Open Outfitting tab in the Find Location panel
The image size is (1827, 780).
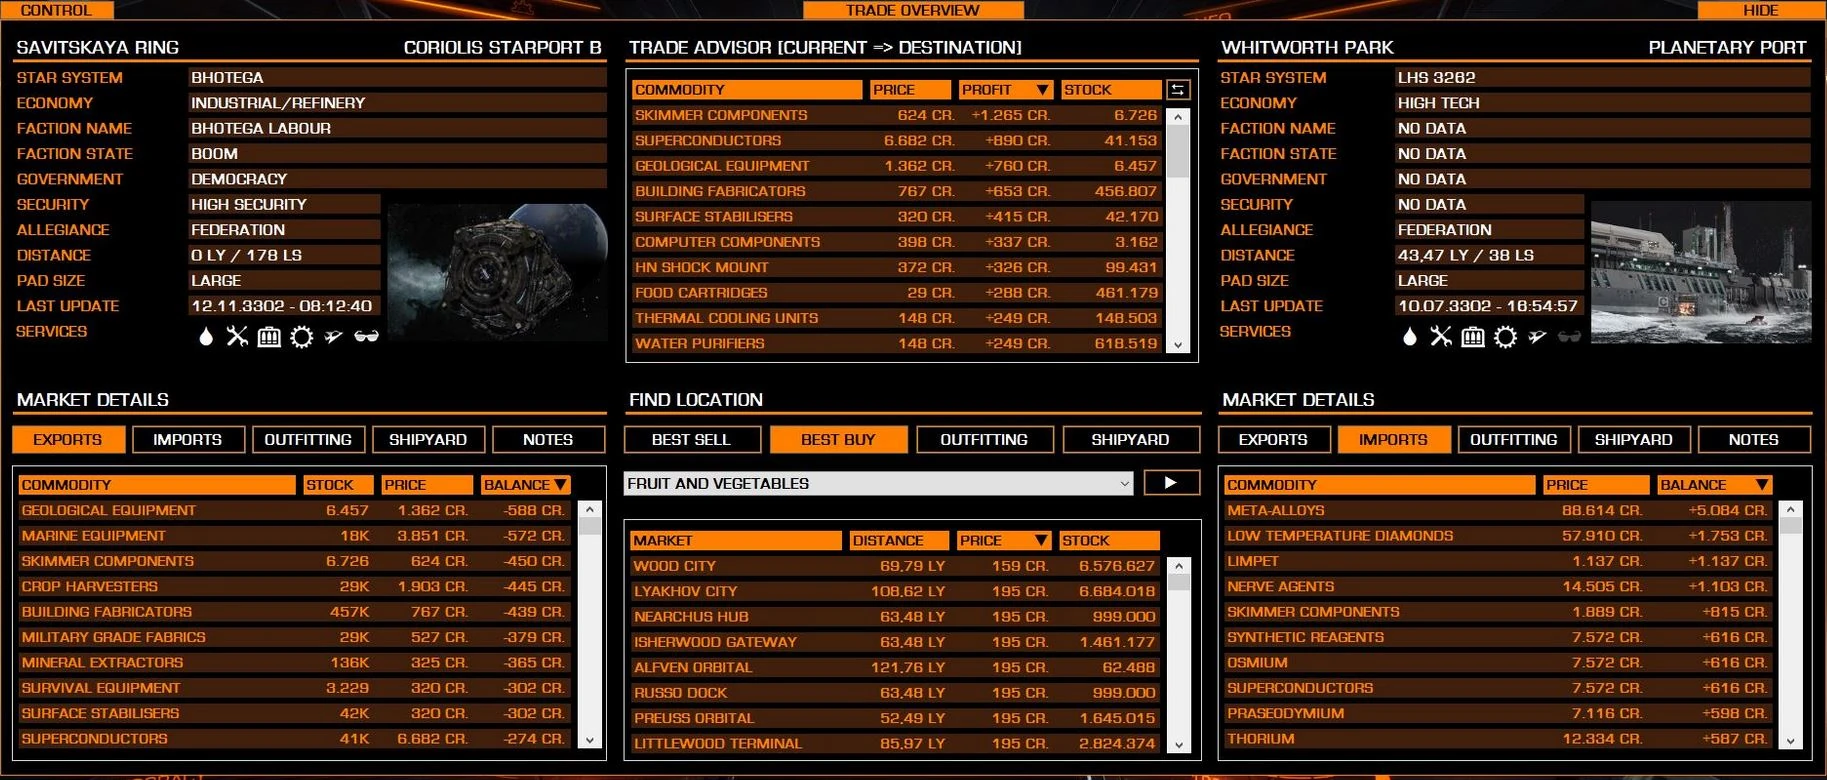pyautogui.click(x=984, y=440)
